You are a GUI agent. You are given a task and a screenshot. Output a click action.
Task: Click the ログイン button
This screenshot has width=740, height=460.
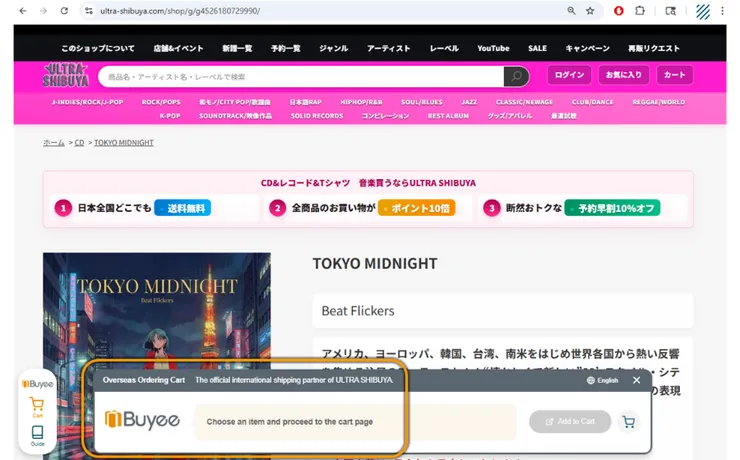tap(569, 75)
